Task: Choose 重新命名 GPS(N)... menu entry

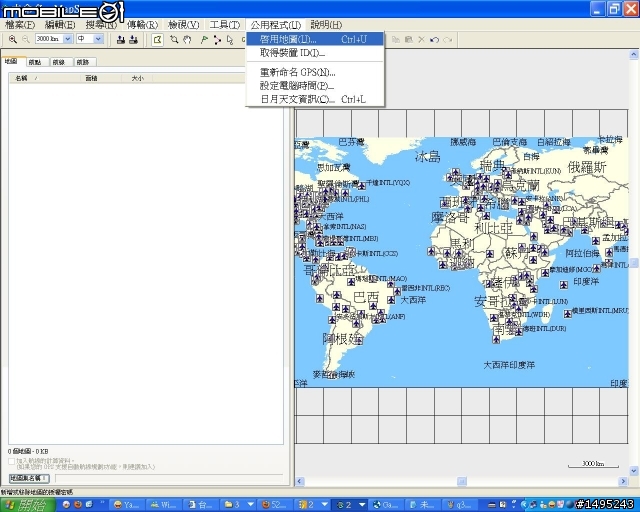Action: [315, 72]
